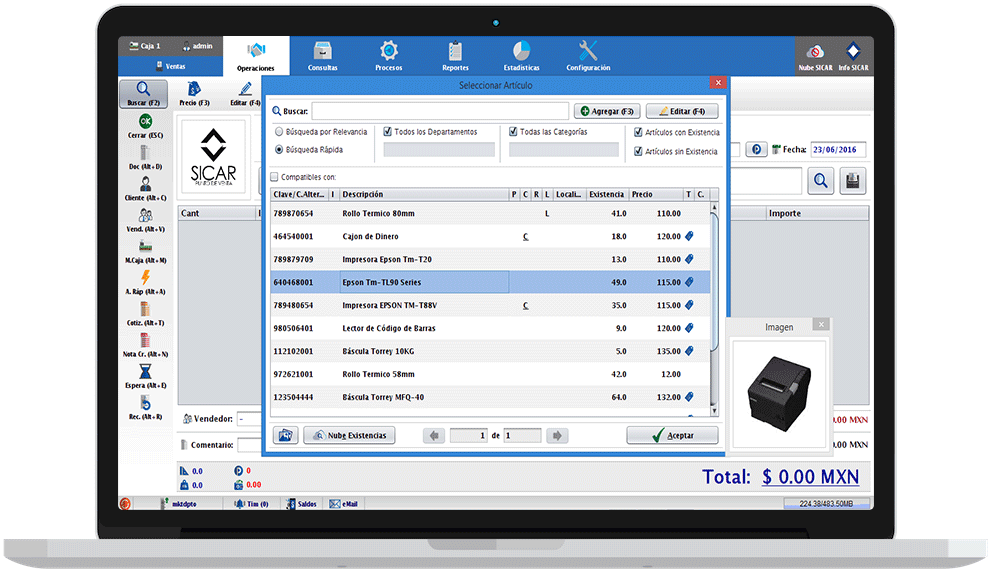The width and height of the screenshot is (990, 571).
Task: Click the dialog's Editar (F4) button
Action: (682, 111)
